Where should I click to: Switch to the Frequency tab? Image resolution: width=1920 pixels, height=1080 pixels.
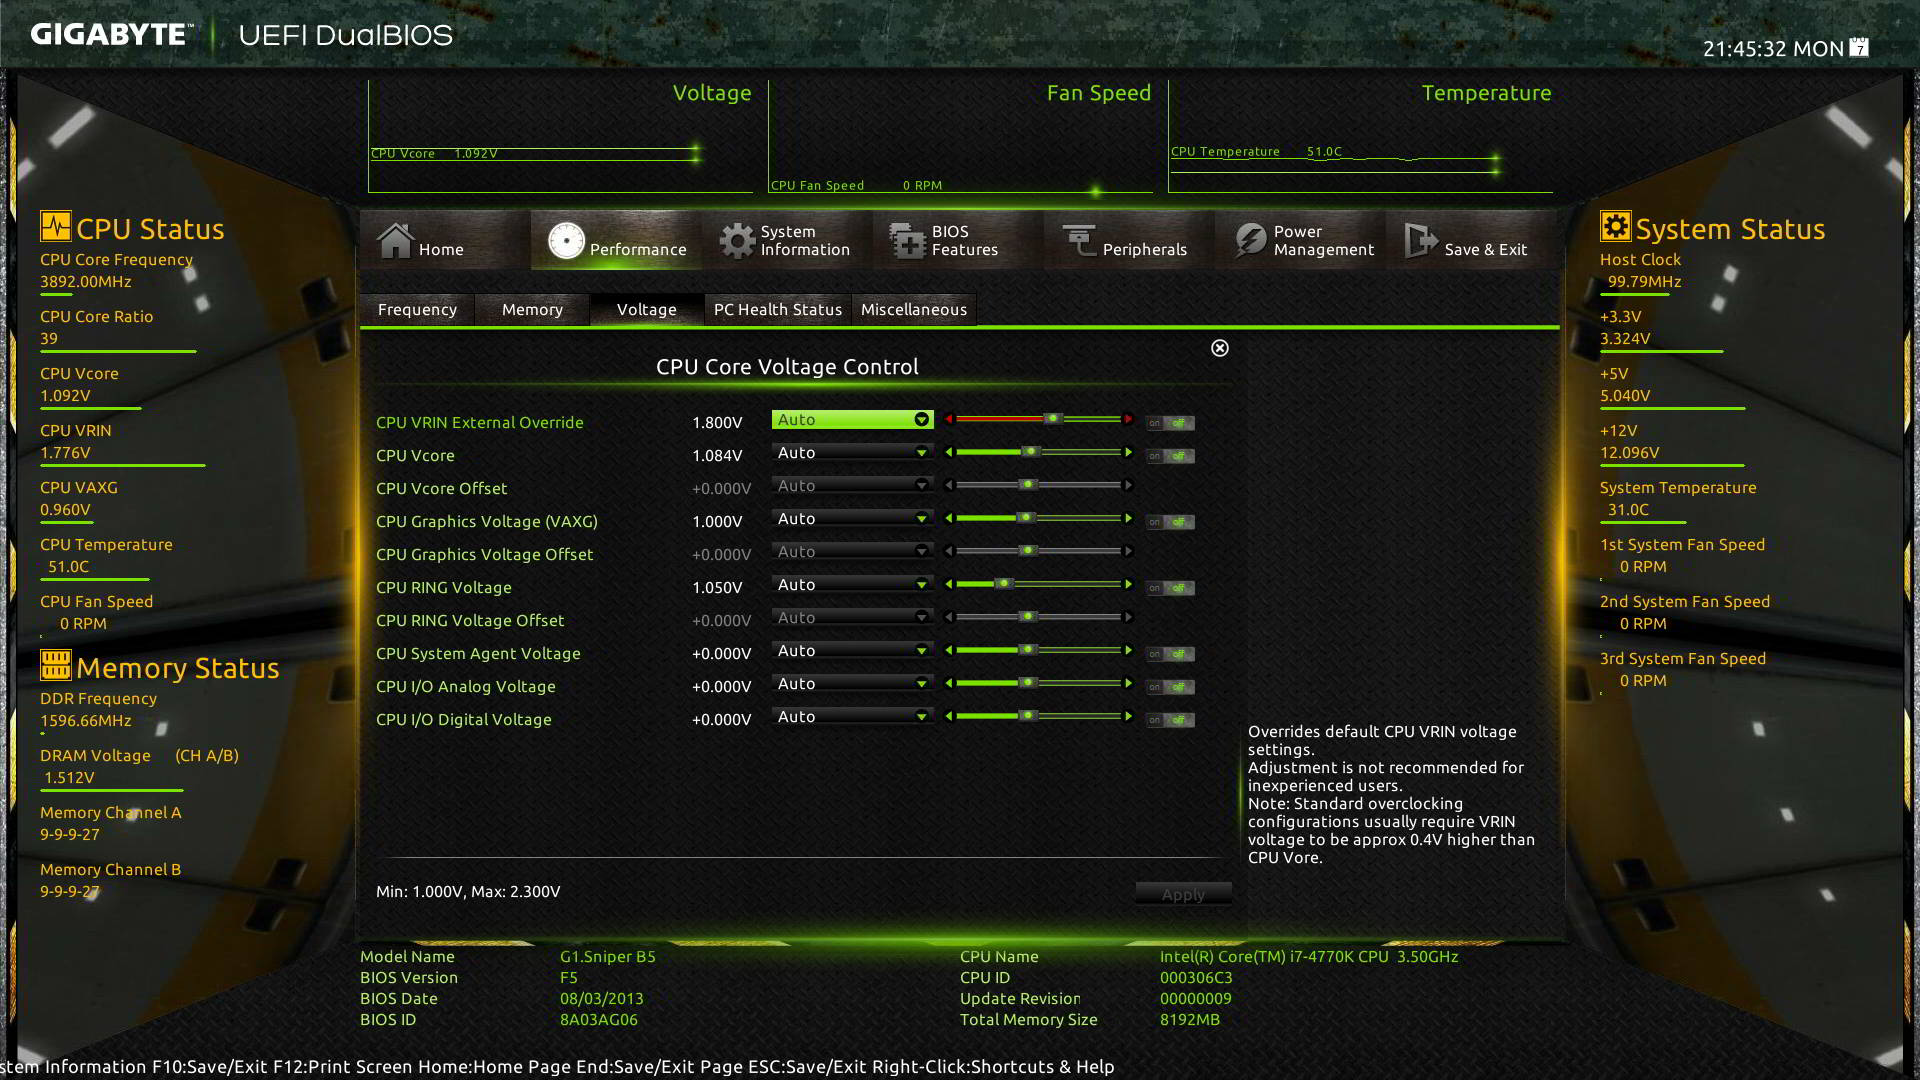417,310
